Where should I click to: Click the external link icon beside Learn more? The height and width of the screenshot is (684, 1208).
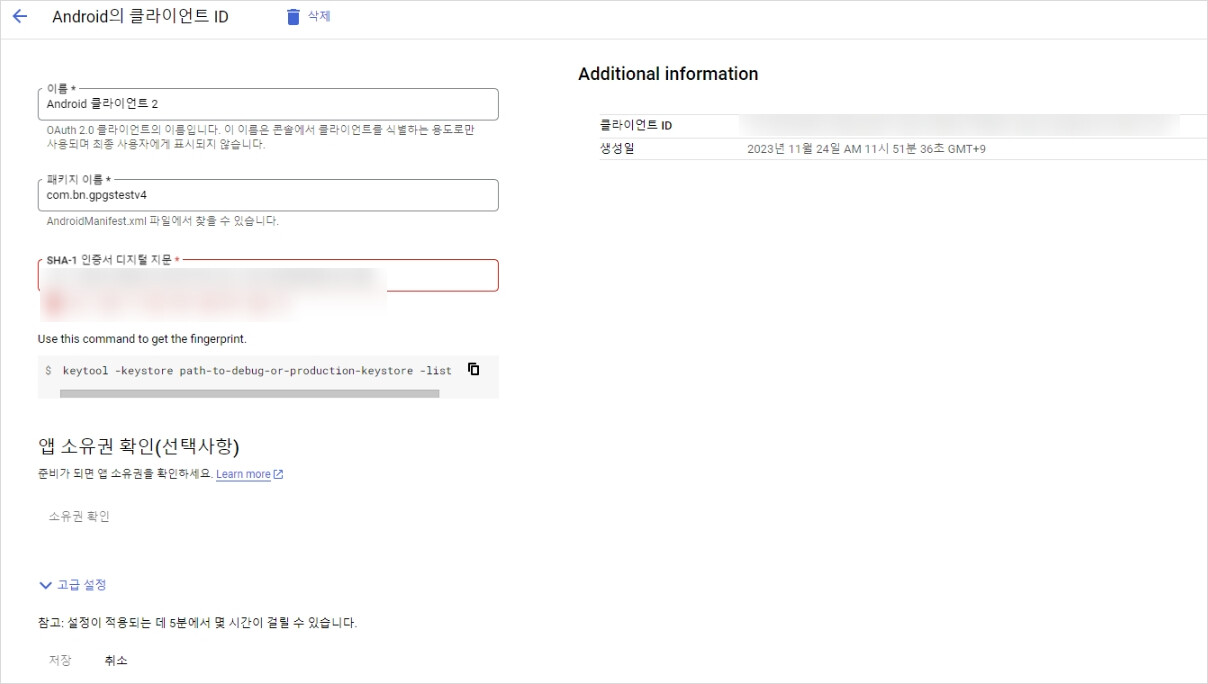pos(279,474)
